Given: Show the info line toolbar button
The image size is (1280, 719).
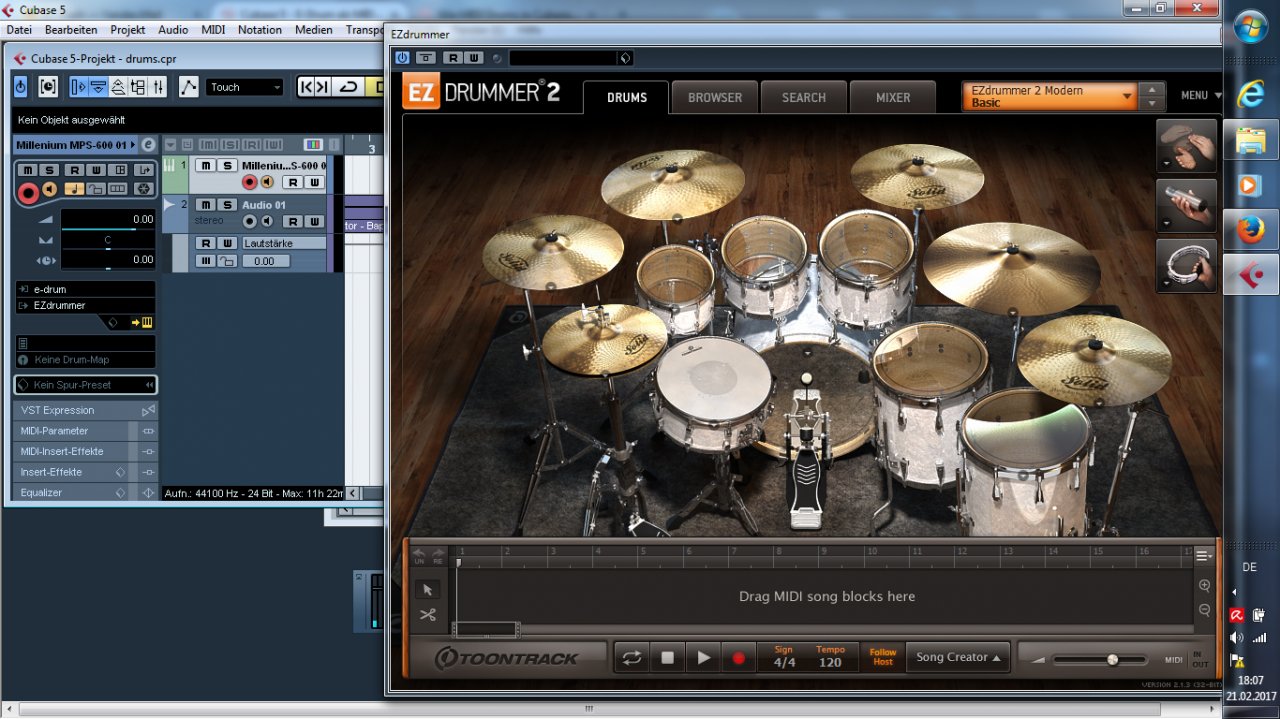Looking at the screenshot, I should 98,87.
